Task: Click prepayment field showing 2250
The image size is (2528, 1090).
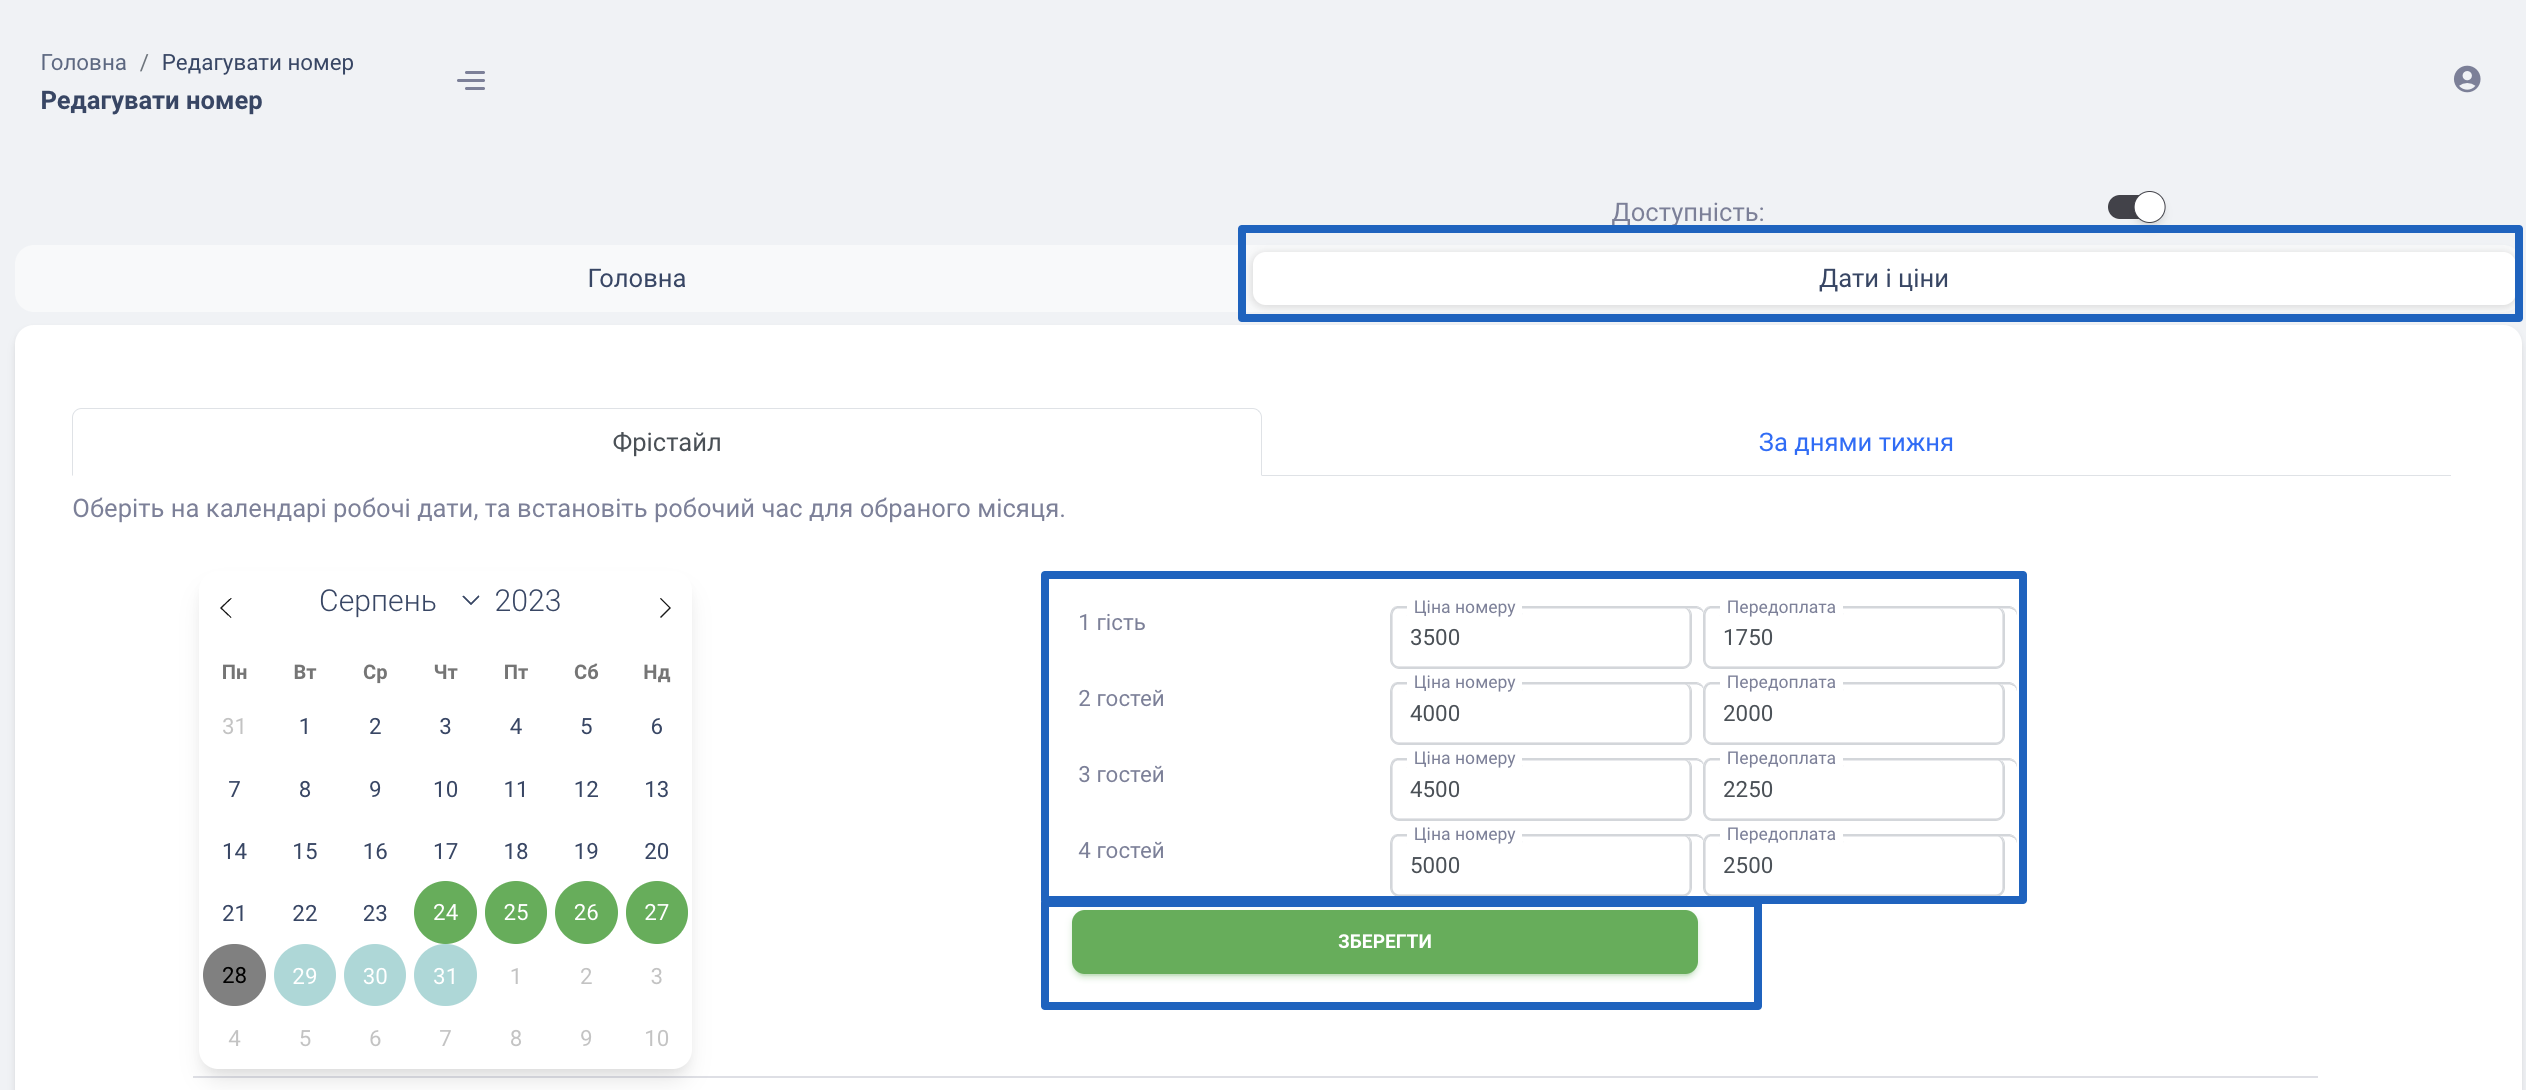Action: point(1852,790)
